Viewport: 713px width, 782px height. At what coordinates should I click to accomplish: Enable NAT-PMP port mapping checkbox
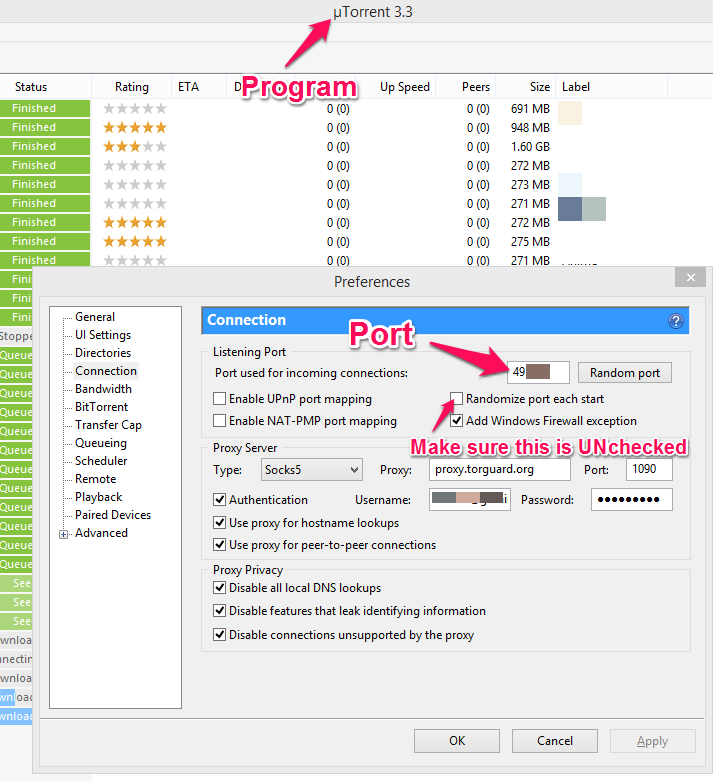coord(219,420)
